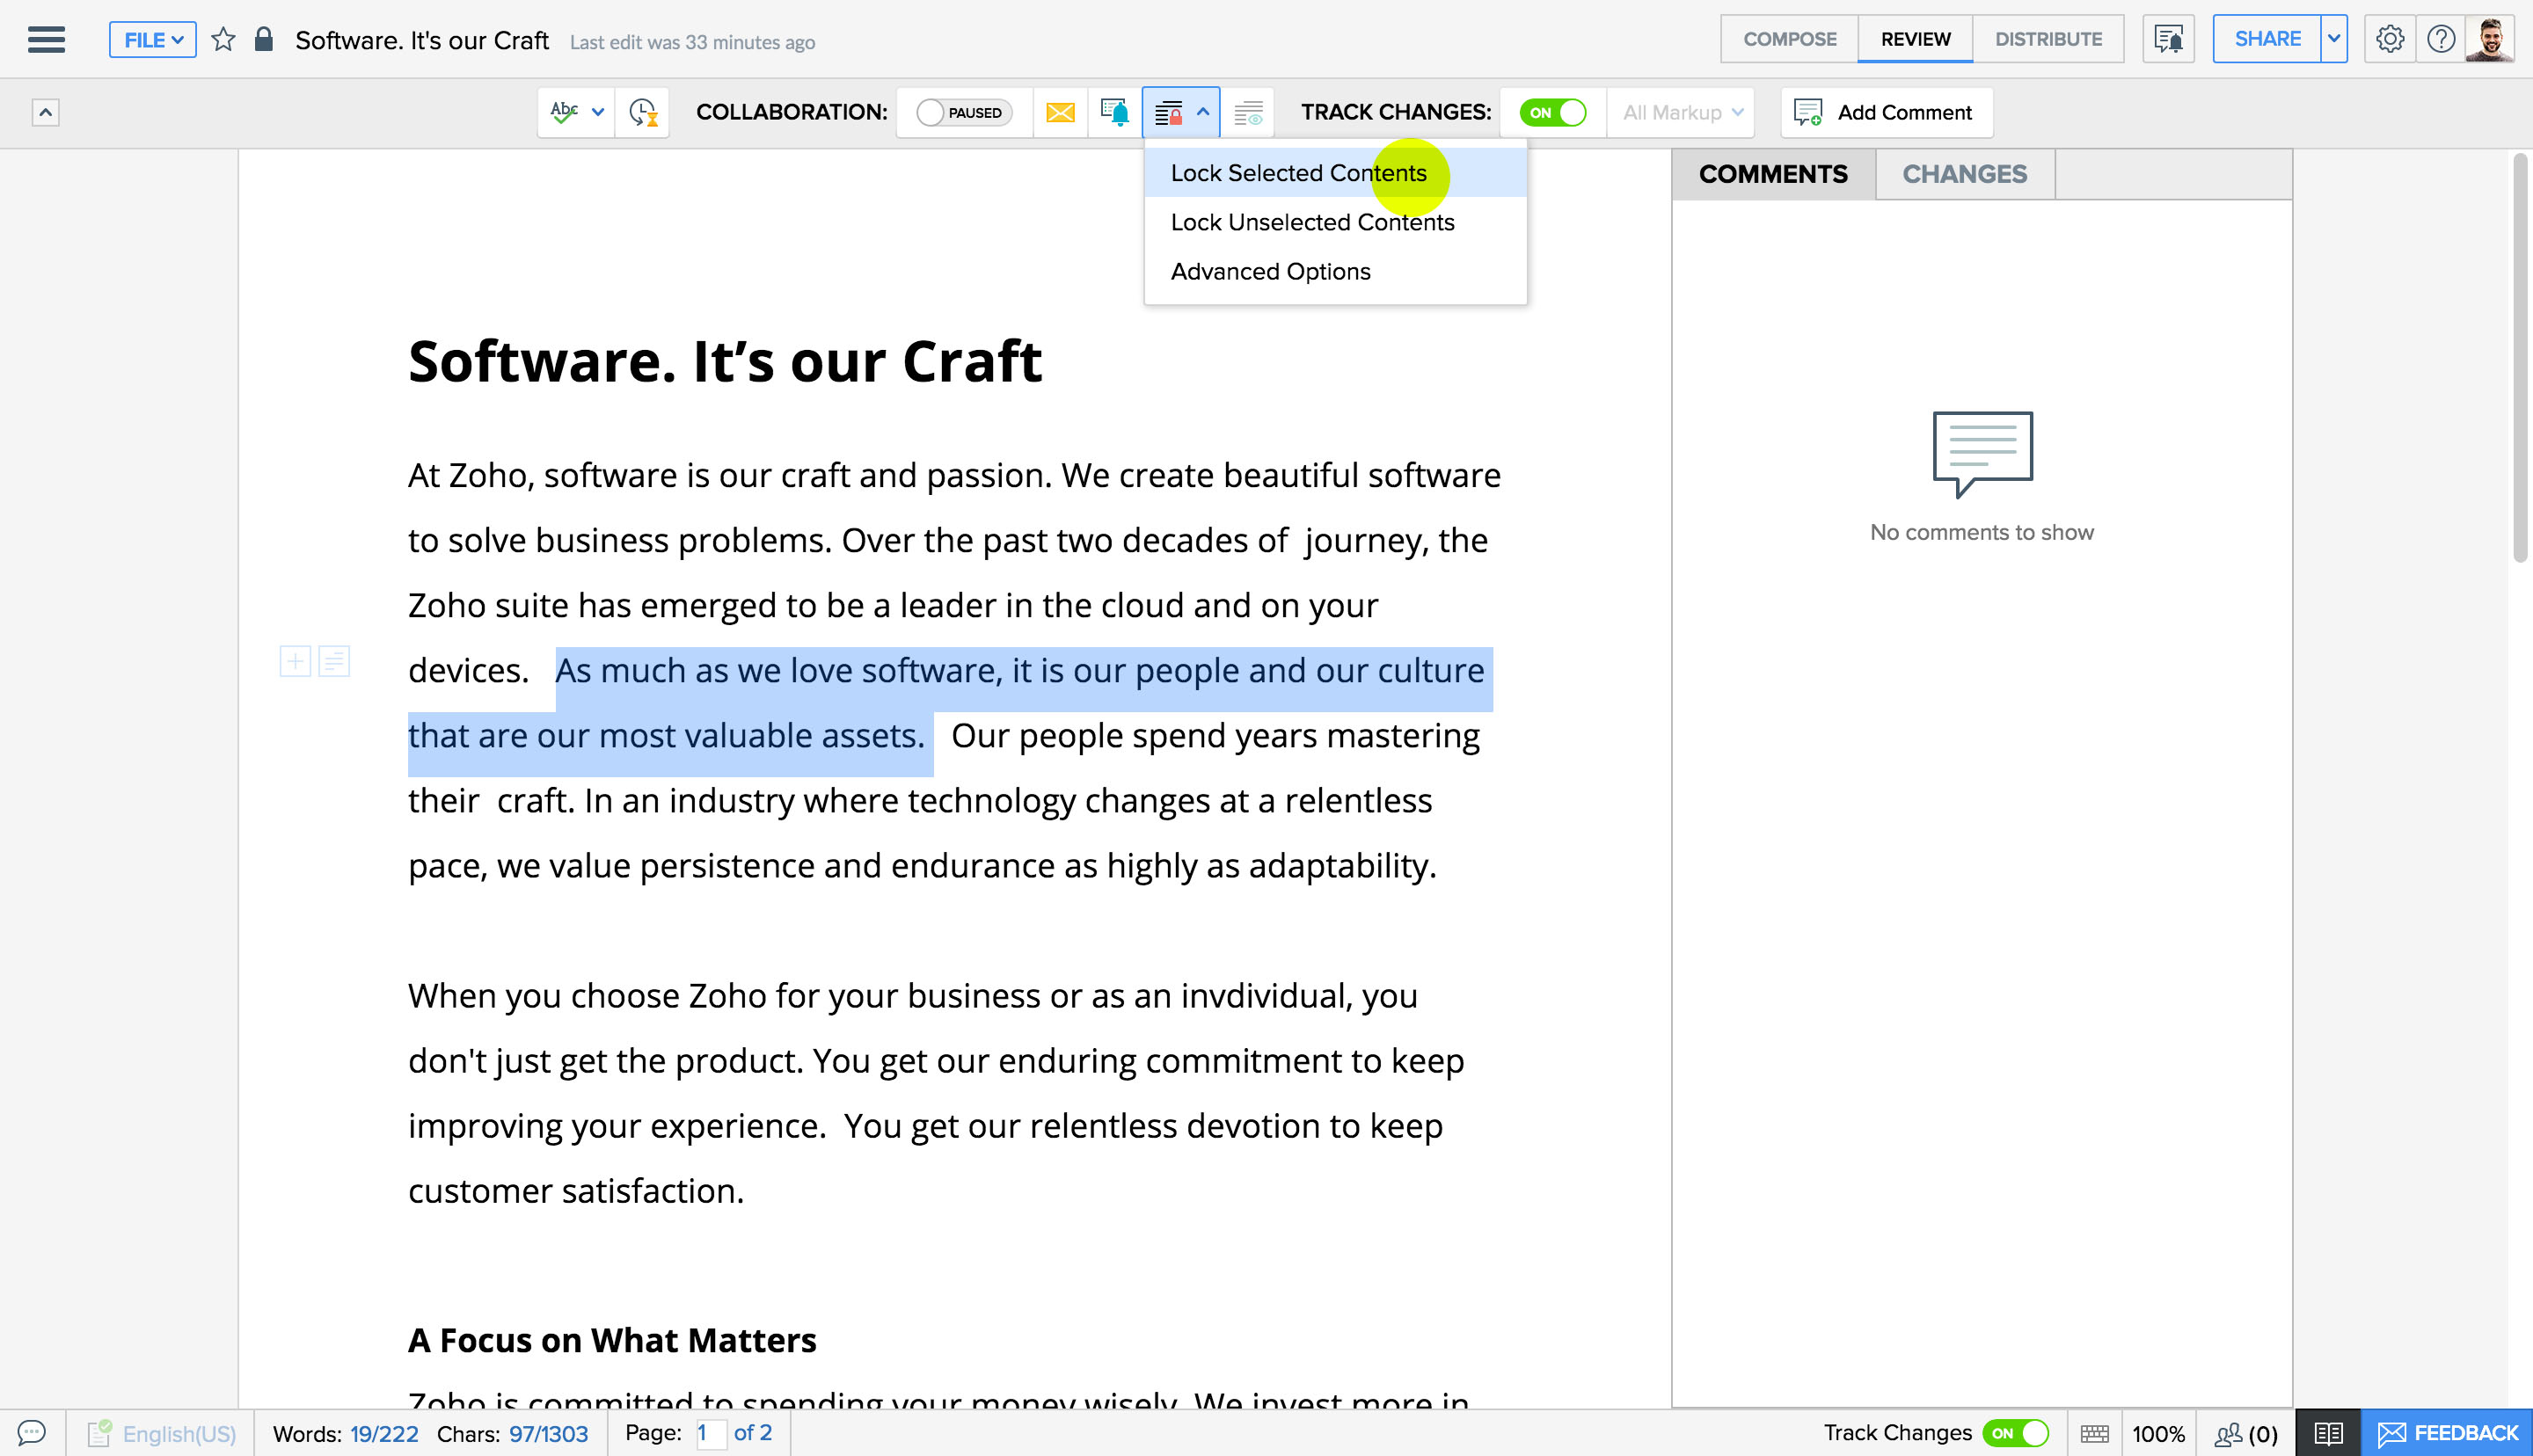The width and height of the screenshot is (2533, 1456).
Task: Open the spell check tool
Action: pyautogui.click(x=564, y=112)
